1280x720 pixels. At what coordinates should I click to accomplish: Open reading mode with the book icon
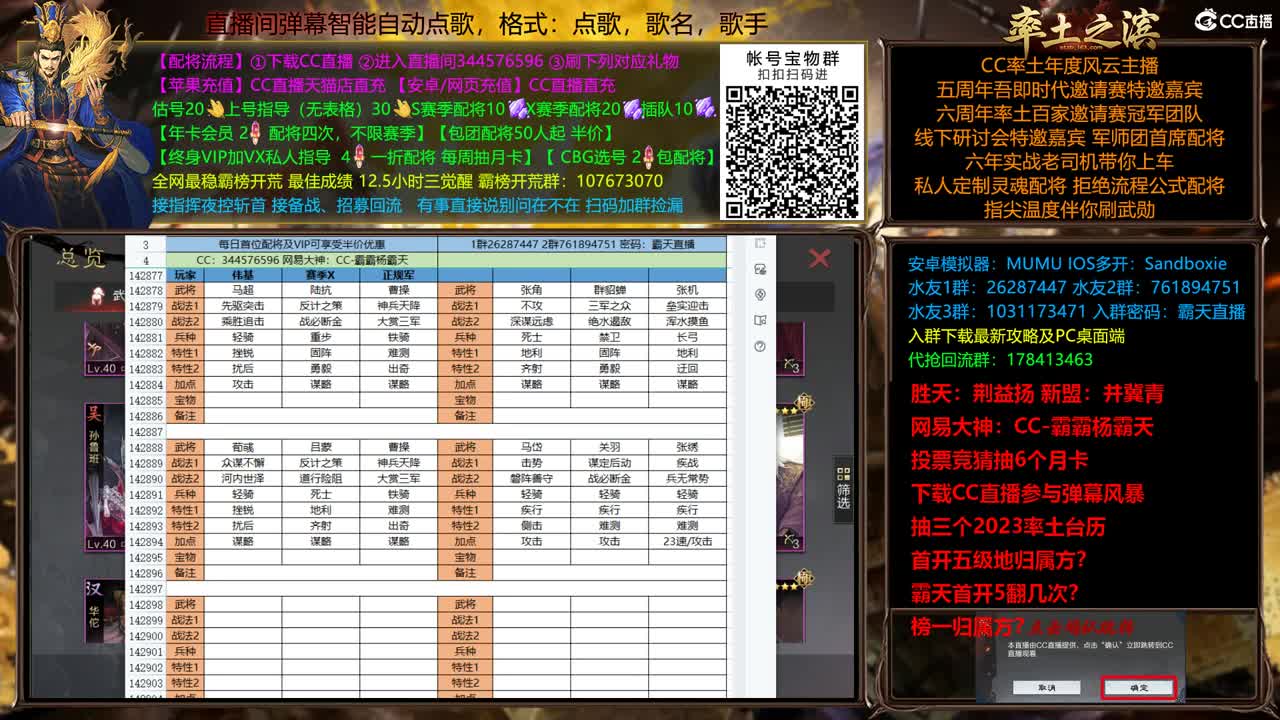tap(760, 319)
